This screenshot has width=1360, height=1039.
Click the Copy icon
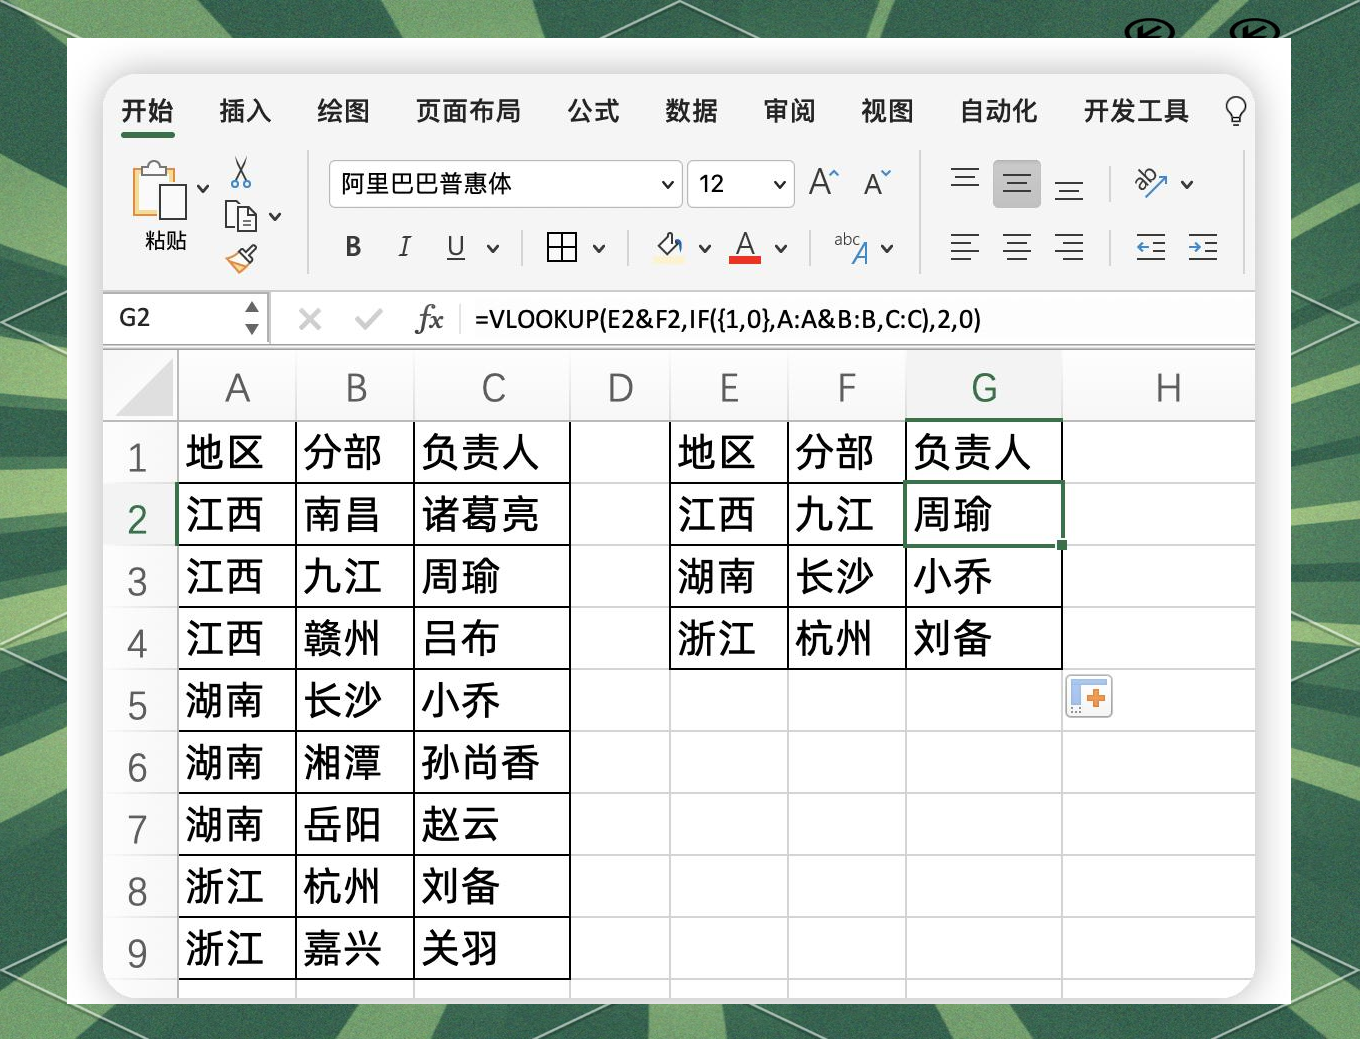tap(241, 216)
